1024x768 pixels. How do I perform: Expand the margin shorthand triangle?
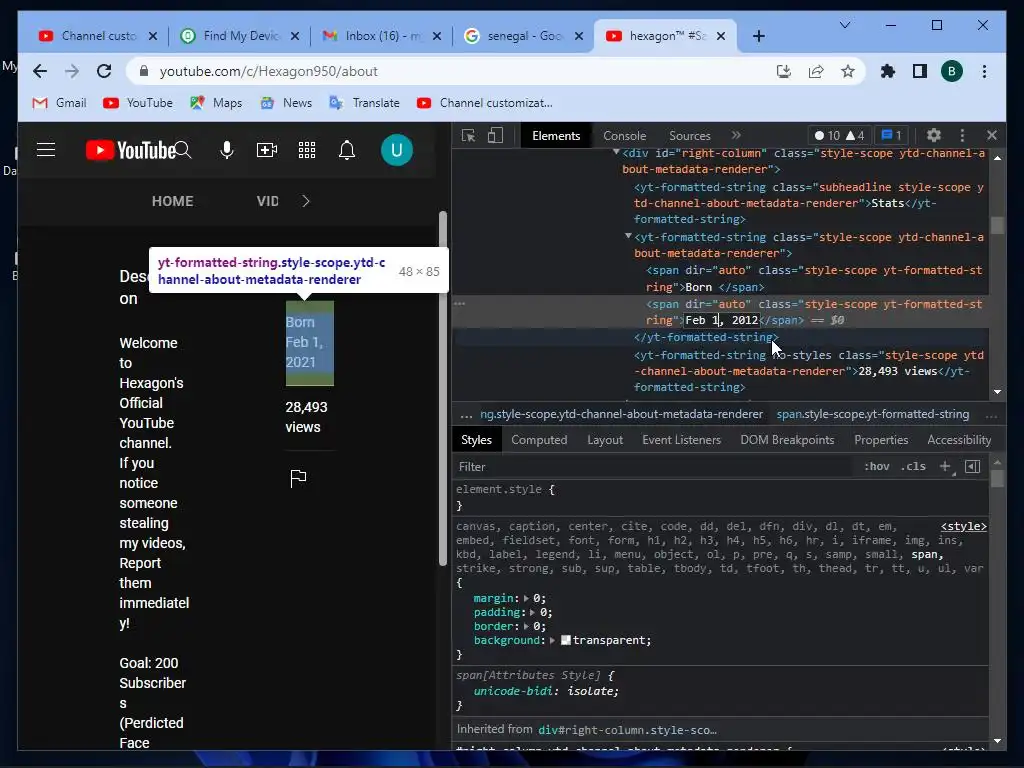(x=526, y=598)
